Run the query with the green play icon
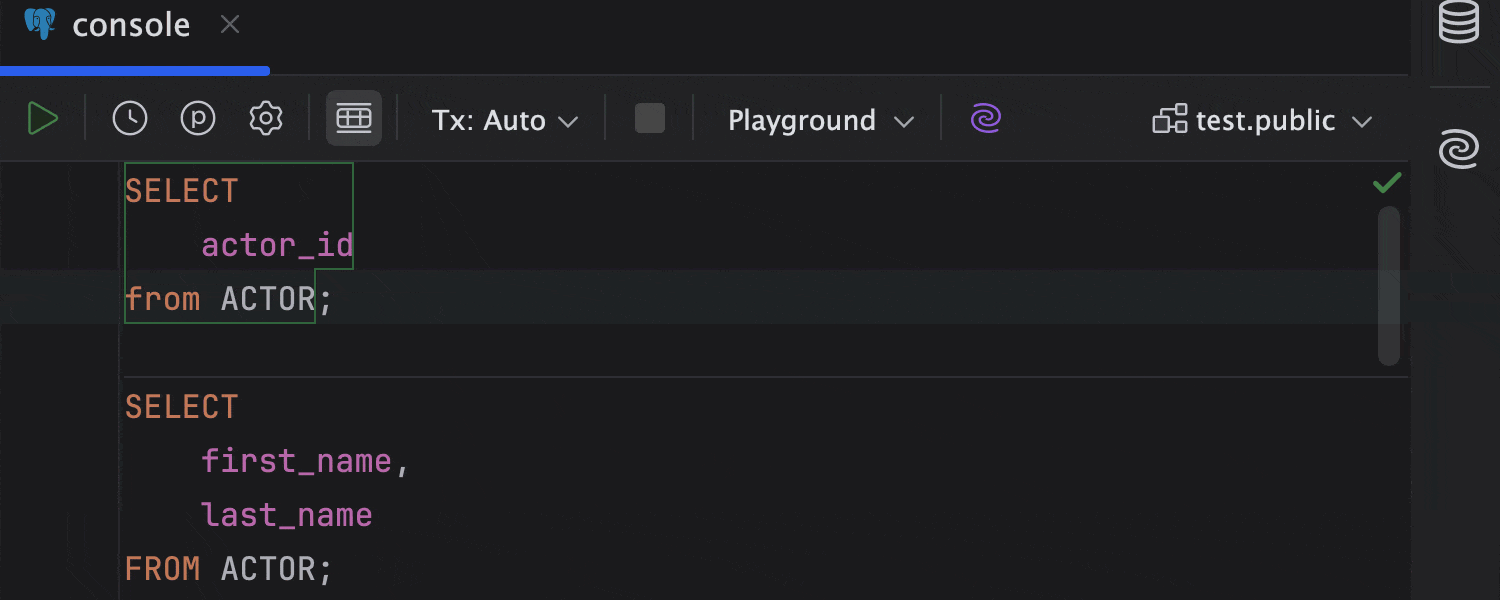The image size is (1500, 600). click(x=44, y=118)
